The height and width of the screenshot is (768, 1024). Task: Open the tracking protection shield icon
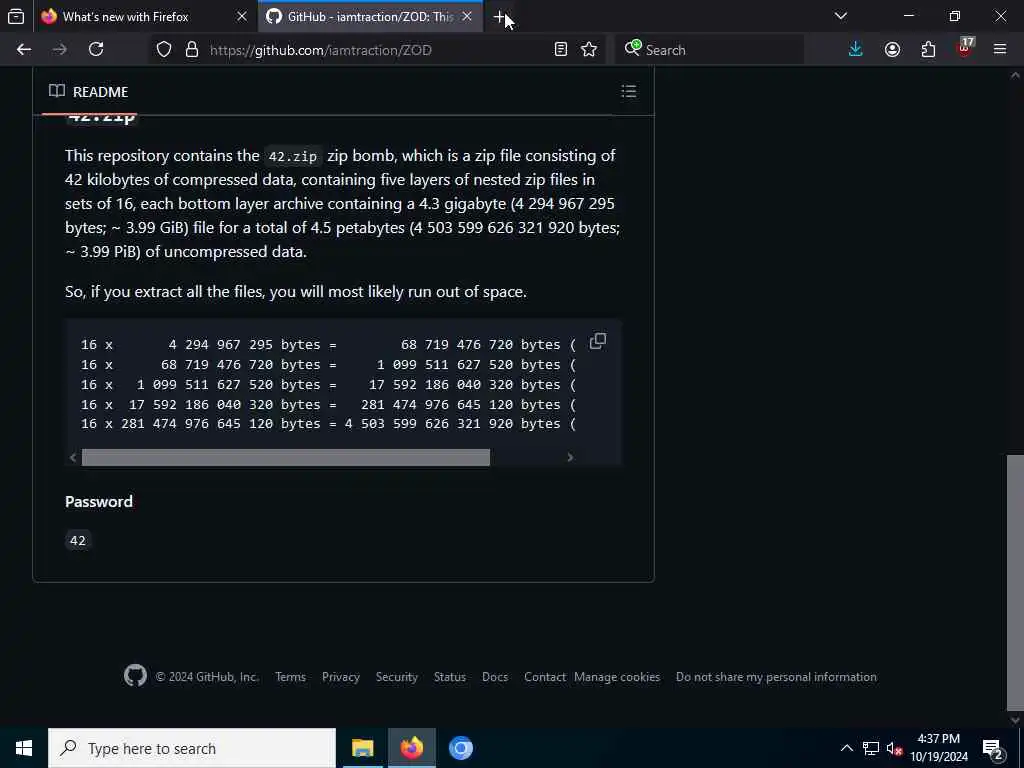(164, 50)
